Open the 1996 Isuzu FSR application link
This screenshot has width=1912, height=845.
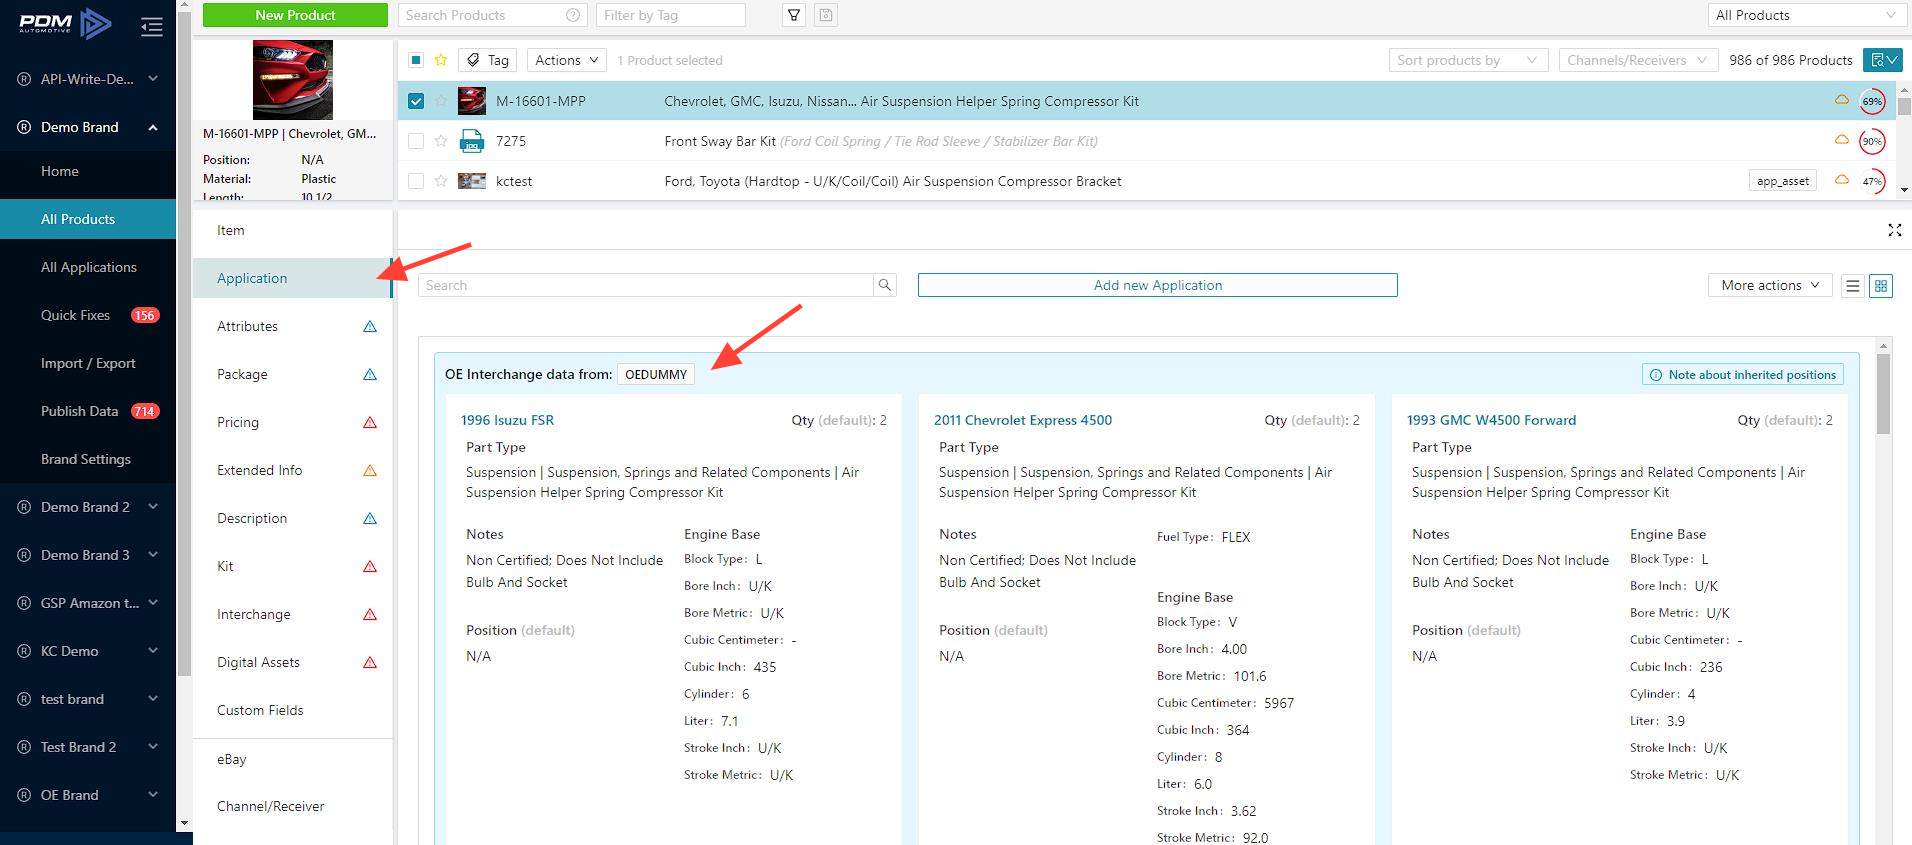[507, 420]
